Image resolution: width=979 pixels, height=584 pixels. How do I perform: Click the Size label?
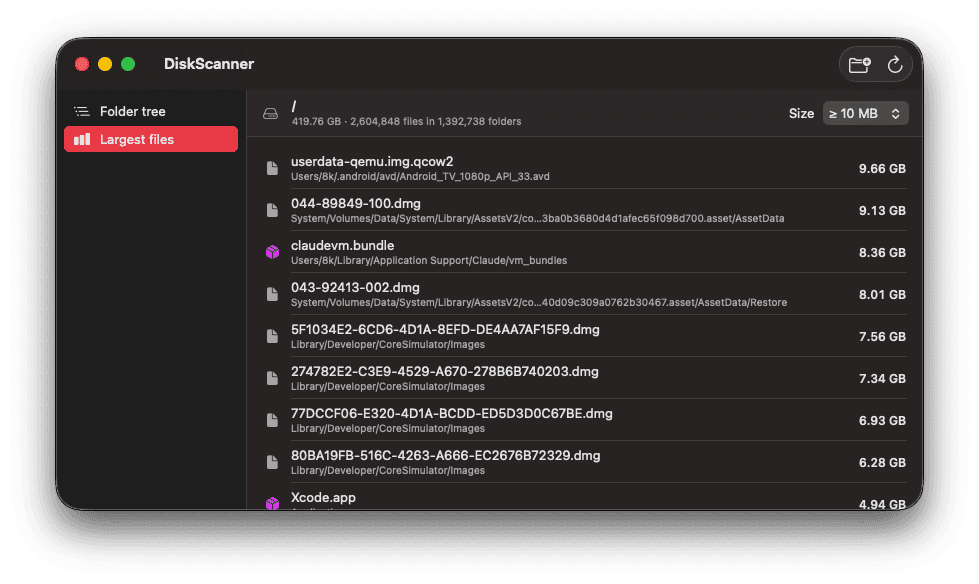(x=801, y=114)
